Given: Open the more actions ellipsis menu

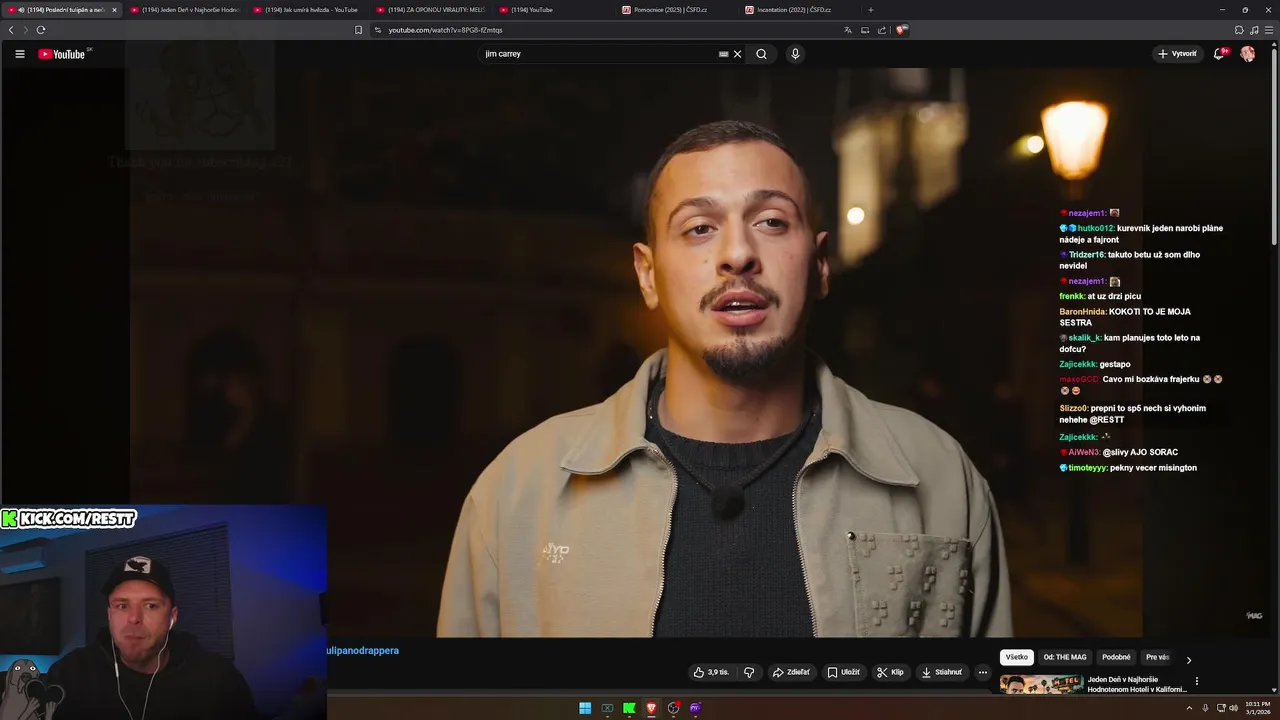Looking at the screenshot, I should point(983,672).
